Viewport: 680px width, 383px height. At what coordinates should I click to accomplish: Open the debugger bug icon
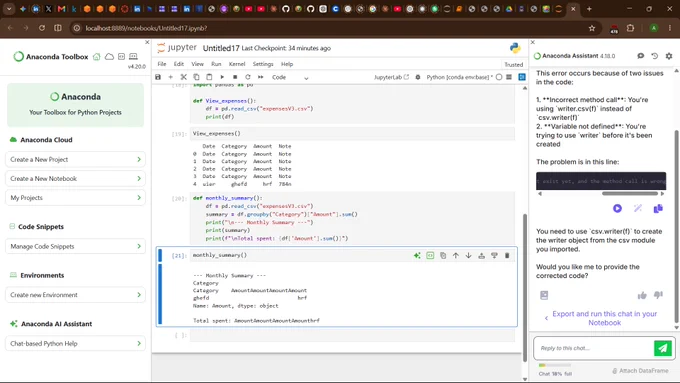coord(418,77)
